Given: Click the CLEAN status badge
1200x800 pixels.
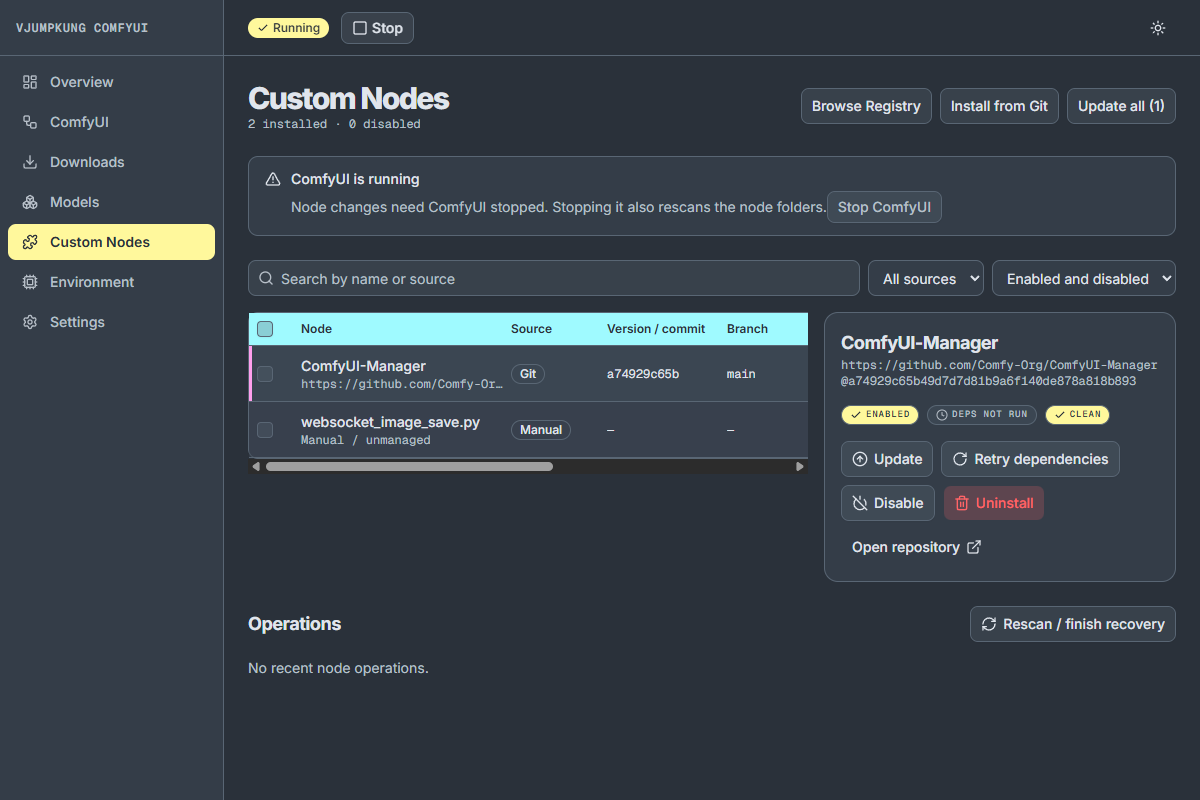Looking at the screenshot, I should click(x=1077, y=414).
